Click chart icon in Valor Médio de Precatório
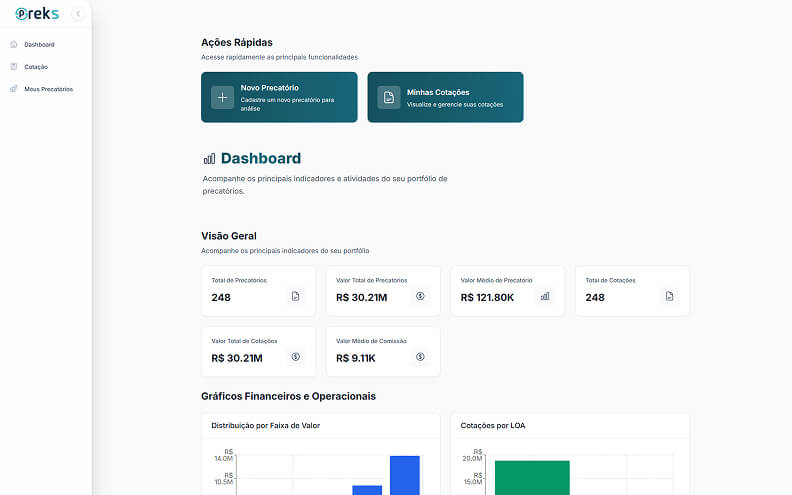 click(545, 296)
